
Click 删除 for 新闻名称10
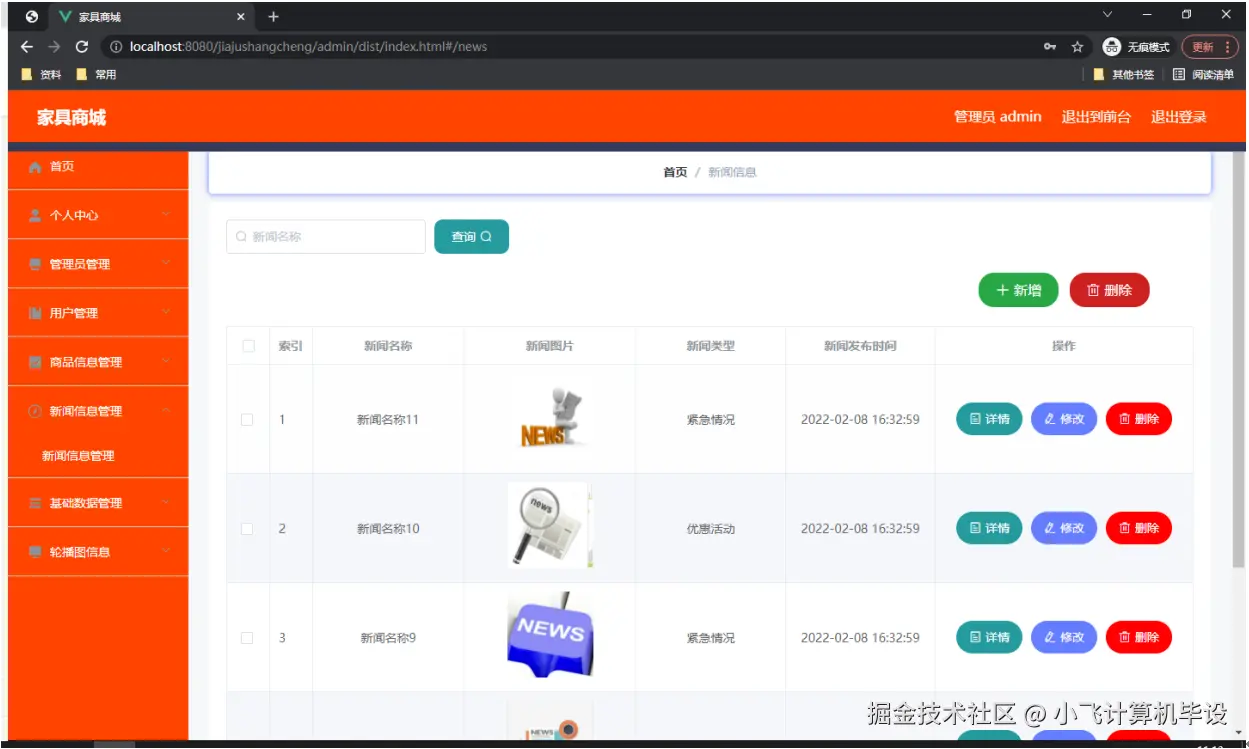[1139, 528]
